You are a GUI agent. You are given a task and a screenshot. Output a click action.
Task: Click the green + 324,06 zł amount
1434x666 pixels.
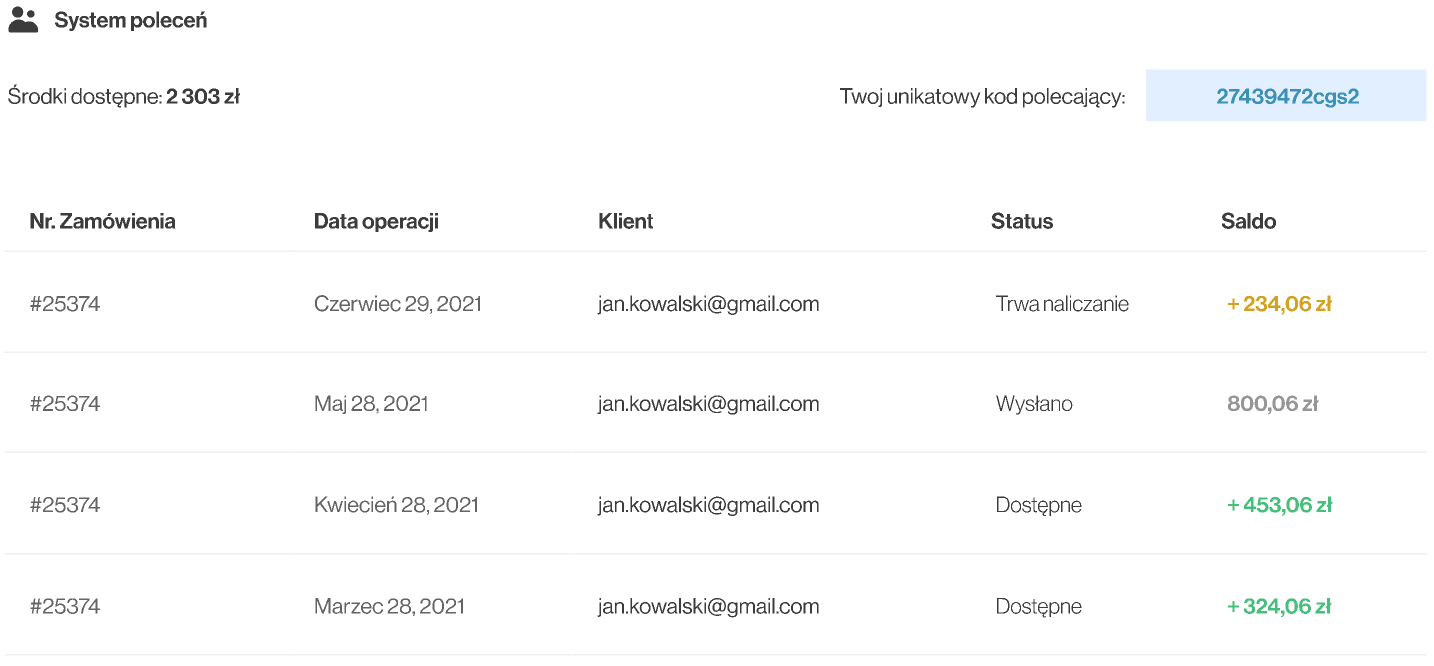(1279, 606)
